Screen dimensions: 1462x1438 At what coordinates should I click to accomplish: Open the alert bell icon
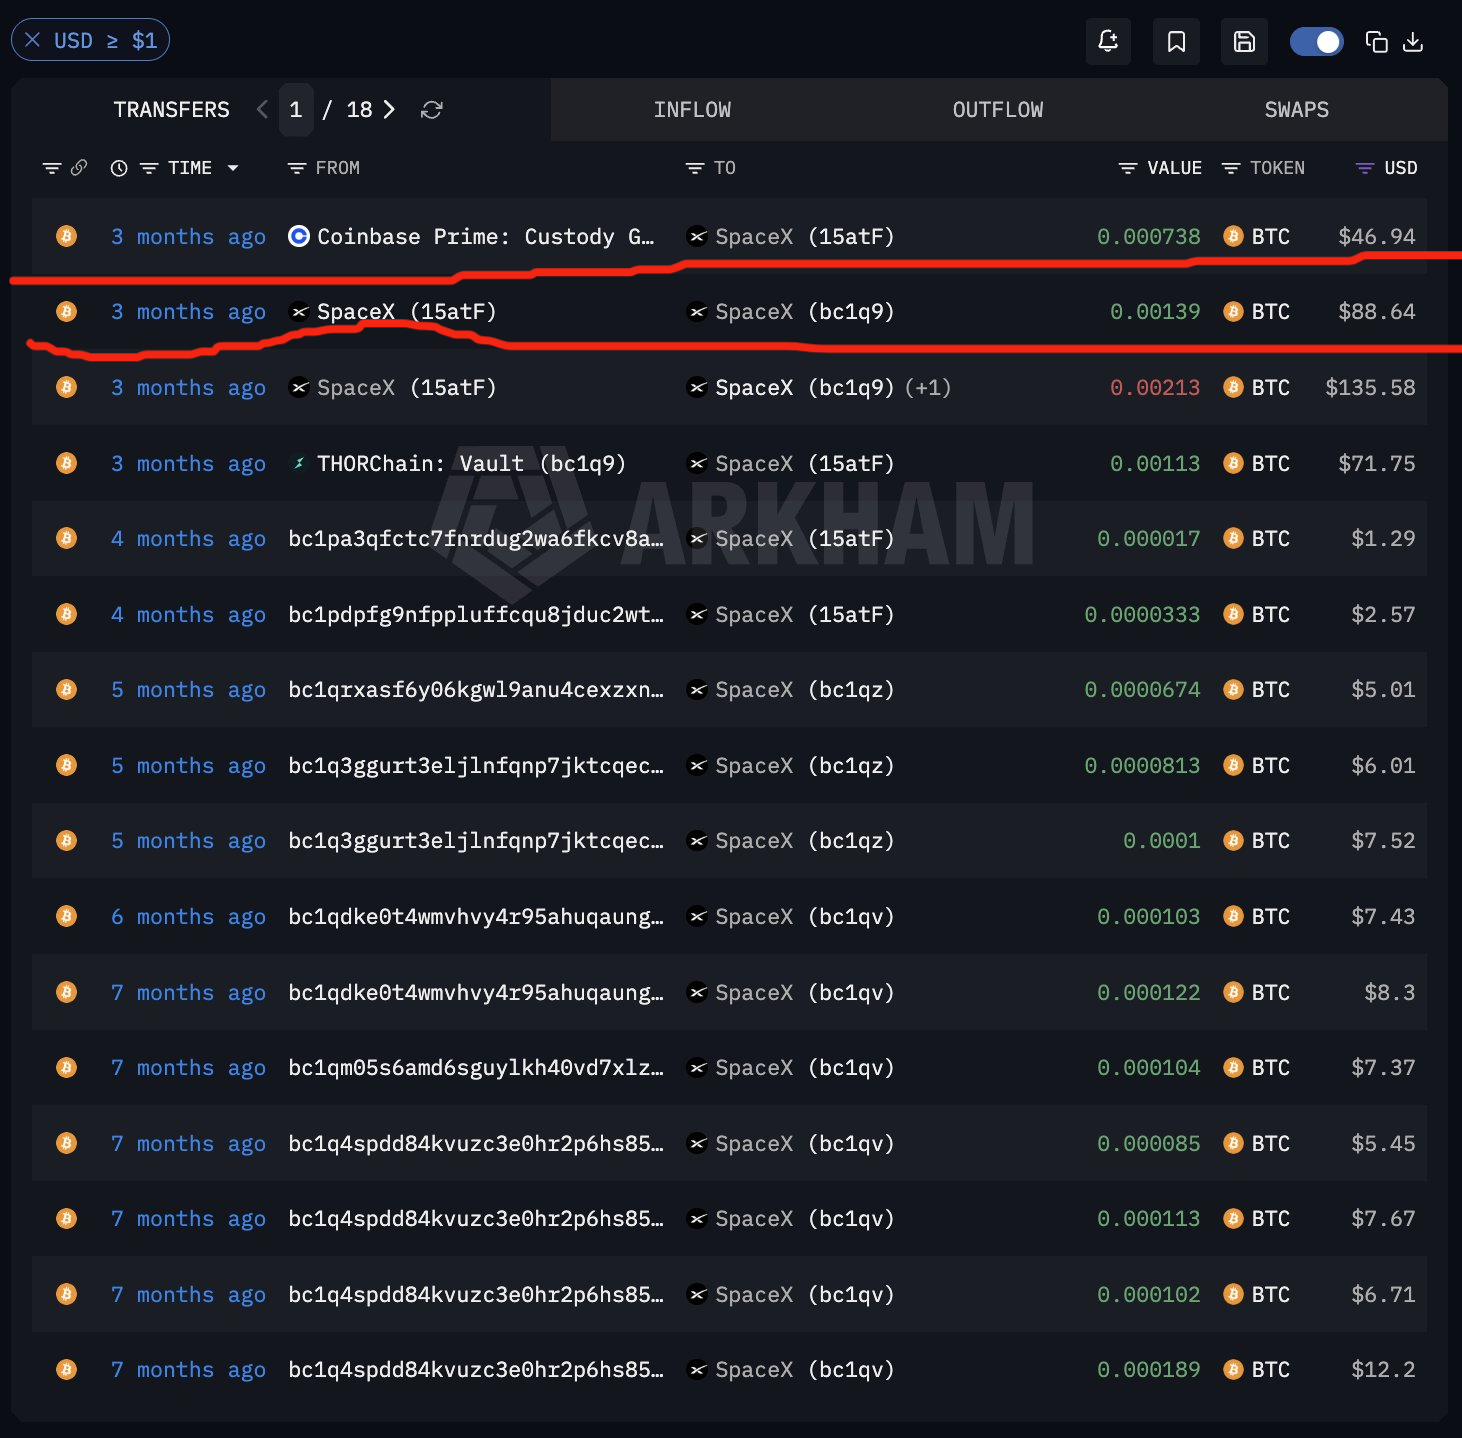pyautogui.click(x=1108, y=41)
